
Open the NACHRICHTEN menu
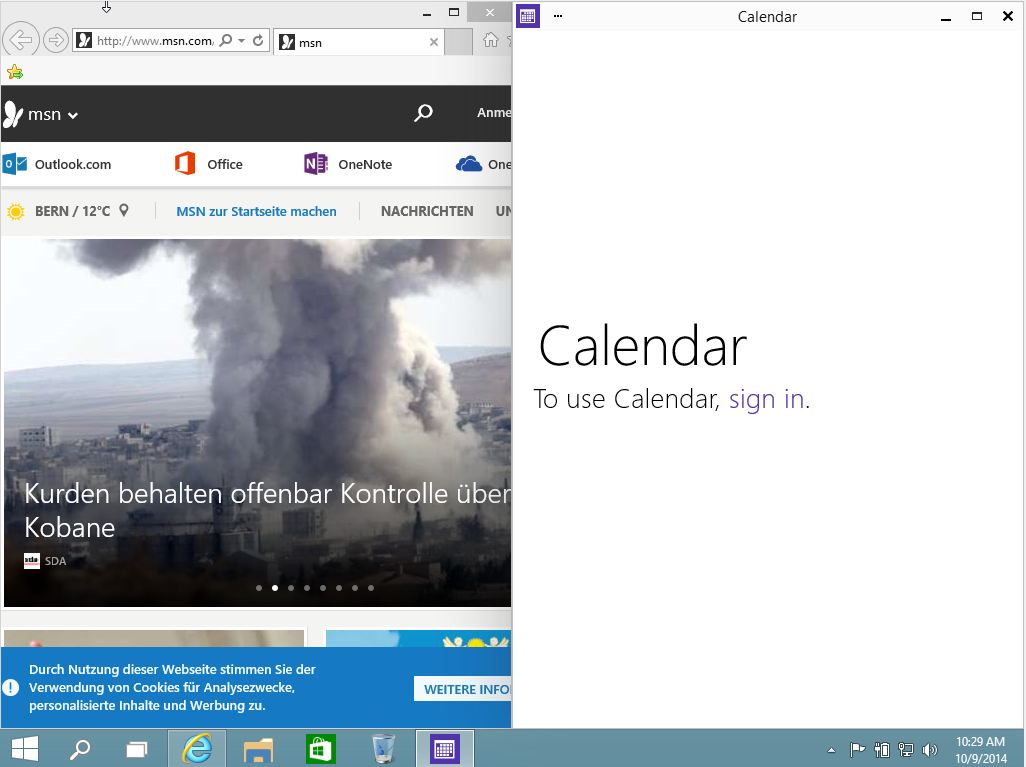427,211
